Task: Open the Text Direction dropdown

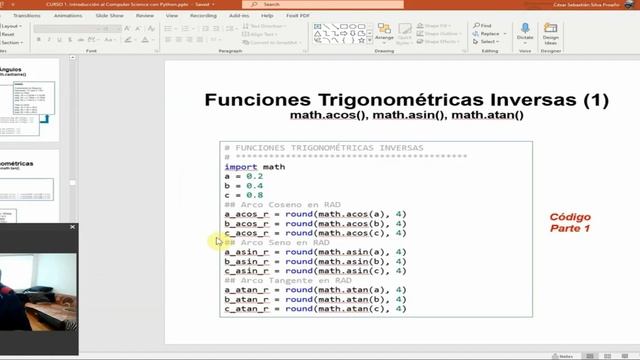Action: click(264, 26)
